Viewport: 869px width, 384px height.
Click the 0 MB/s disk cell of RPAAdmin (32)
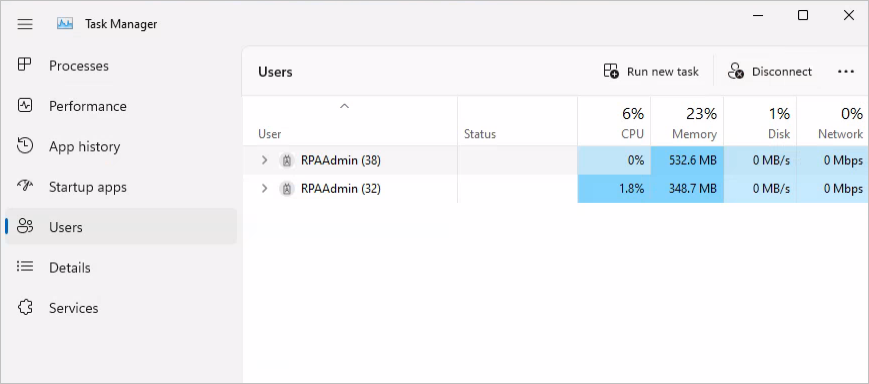[x=760, y=189]
